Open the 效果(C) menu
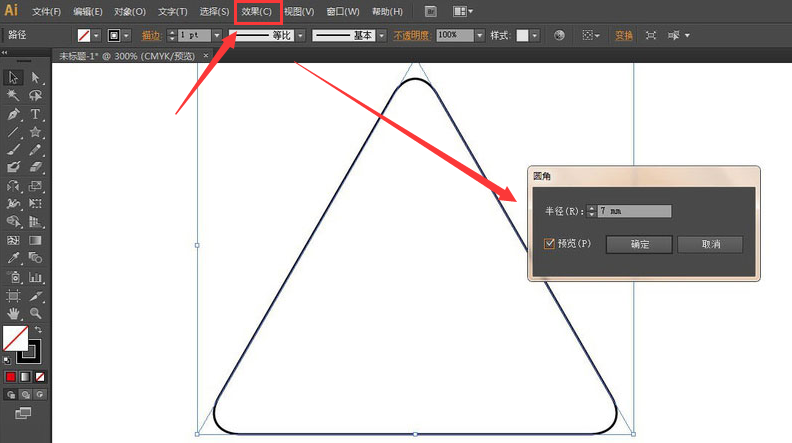Image resolution: width=792 pixels, height=443 pixels. click(x=256, y=12)
